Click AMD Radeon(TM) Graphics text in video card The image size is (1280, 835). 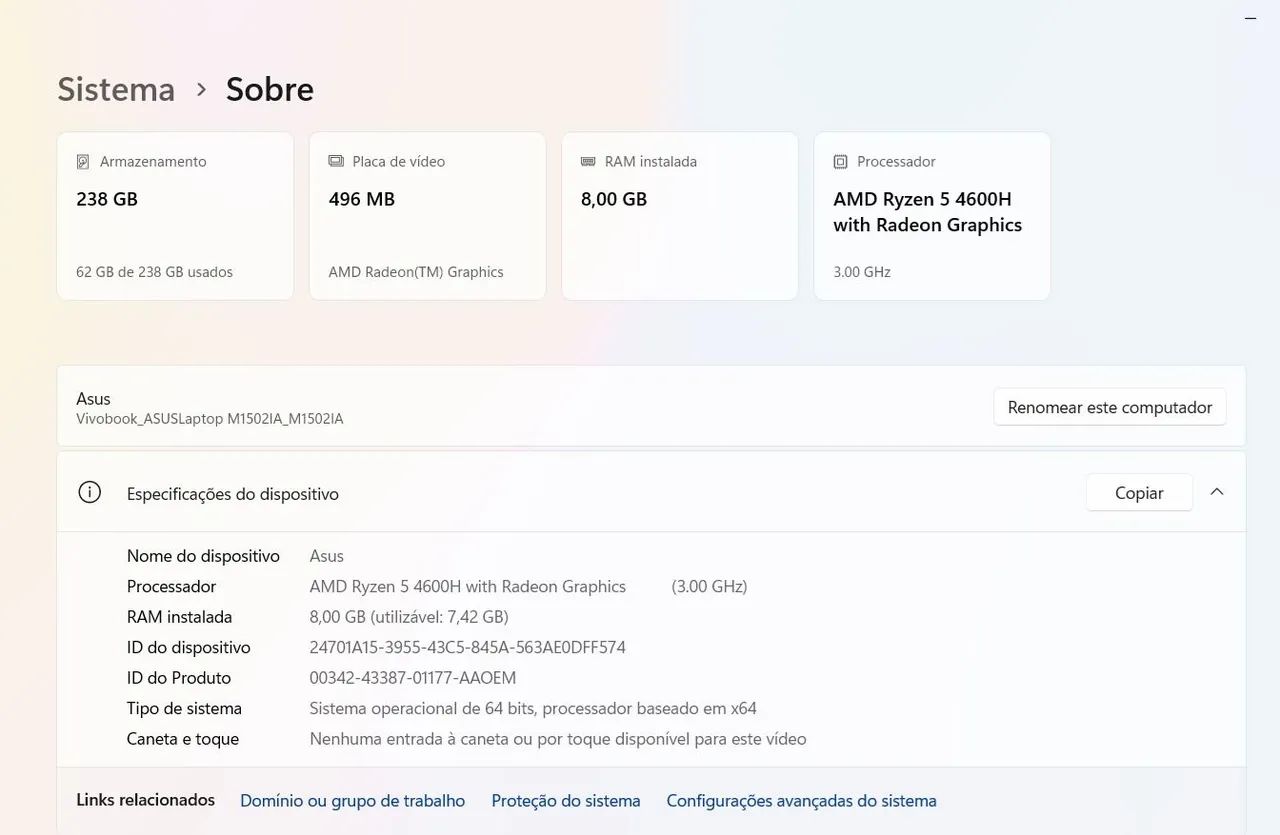(416, 272)
